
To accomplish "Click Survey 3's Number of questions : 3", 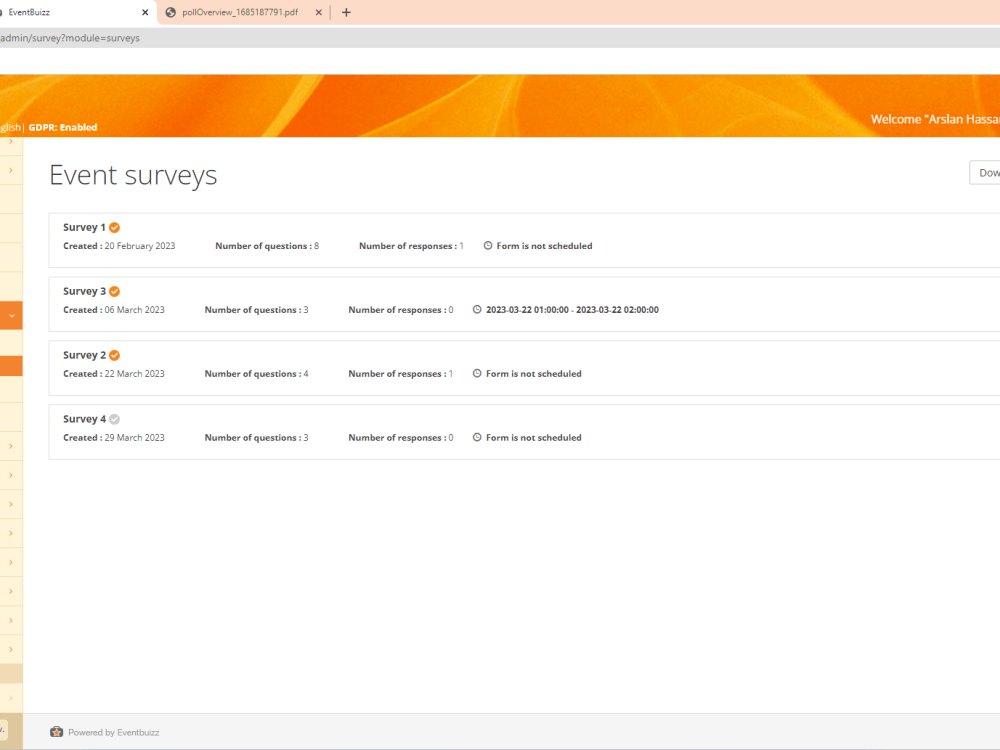I will (x=256, y=309).
